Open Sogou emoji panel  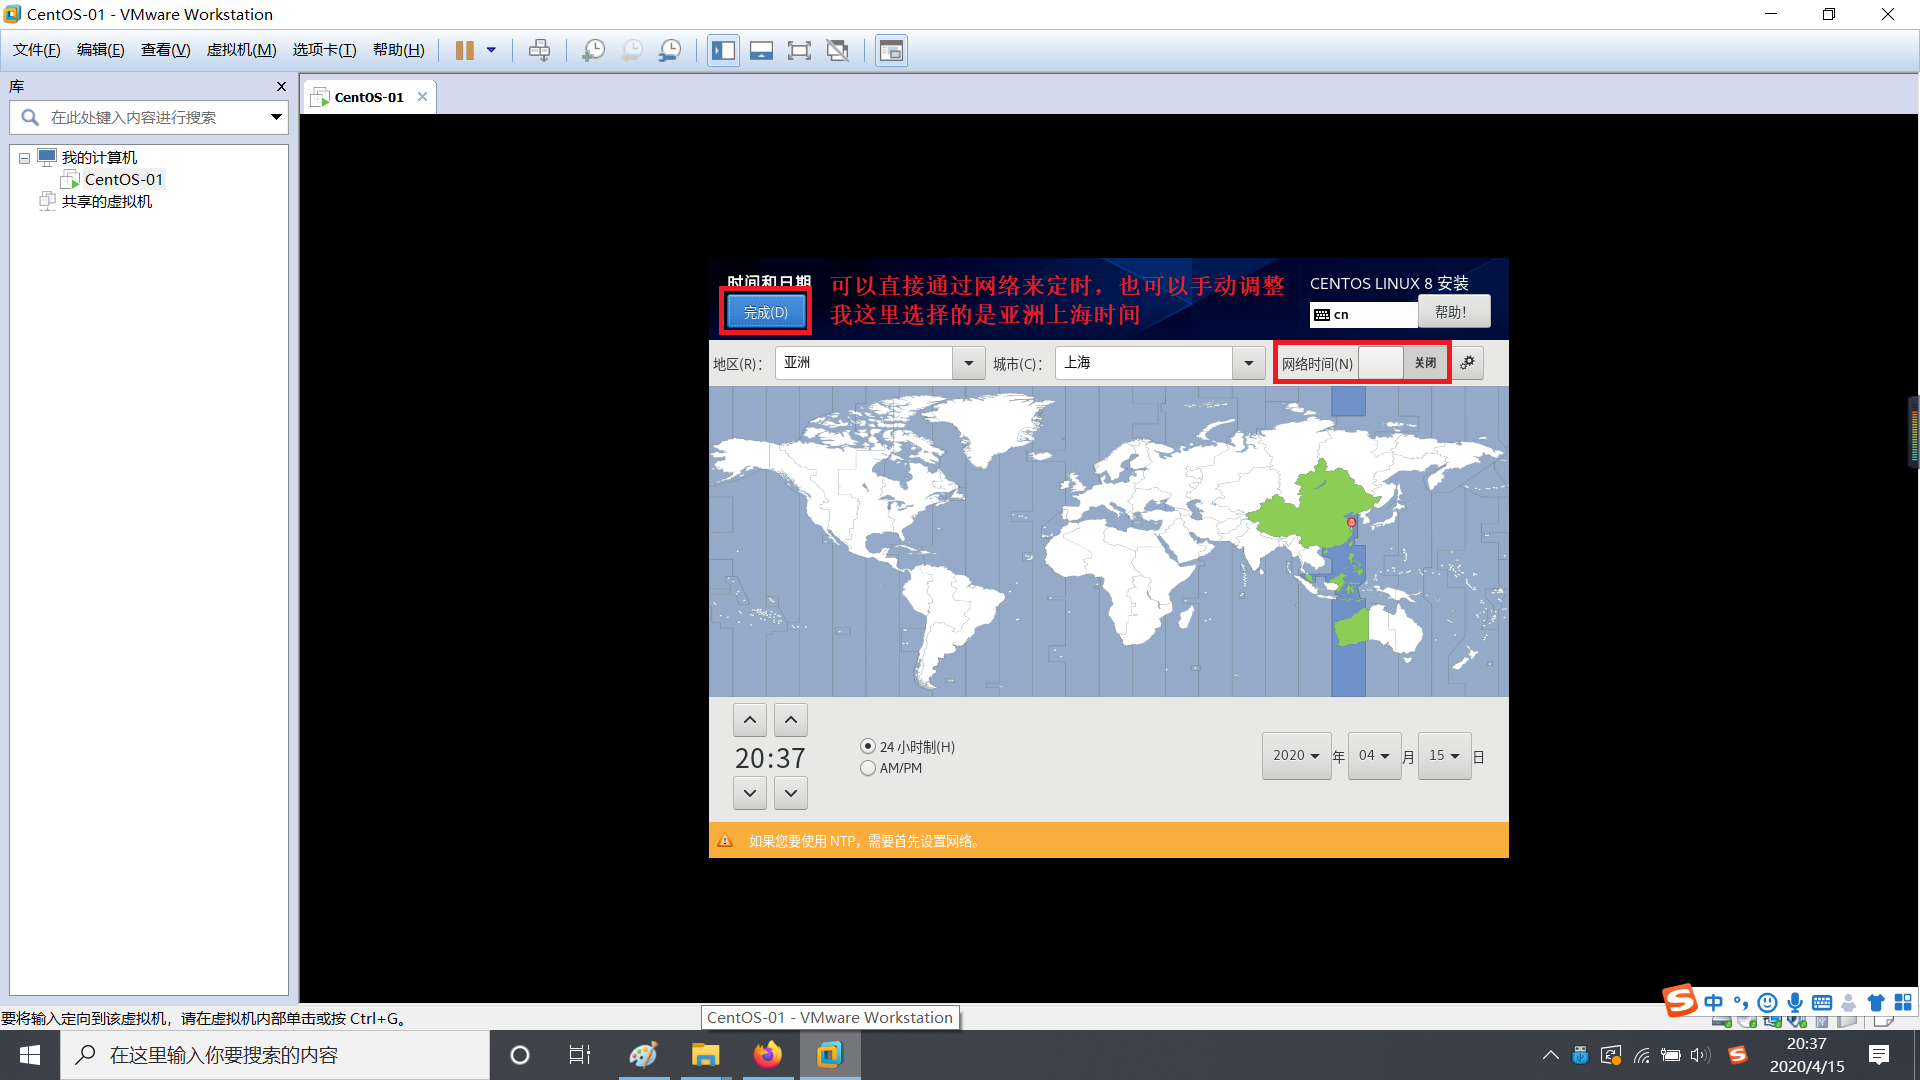[1768, 1002]
